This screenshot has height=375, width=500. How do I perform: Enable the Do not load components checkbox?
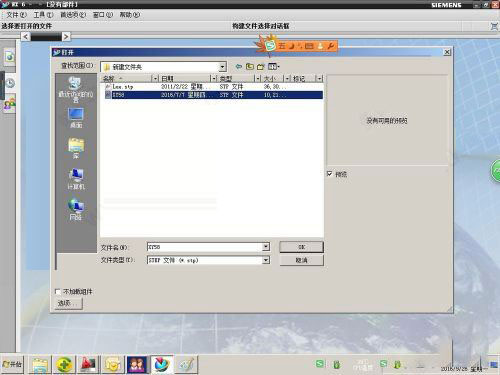click(x=58, y=292)
